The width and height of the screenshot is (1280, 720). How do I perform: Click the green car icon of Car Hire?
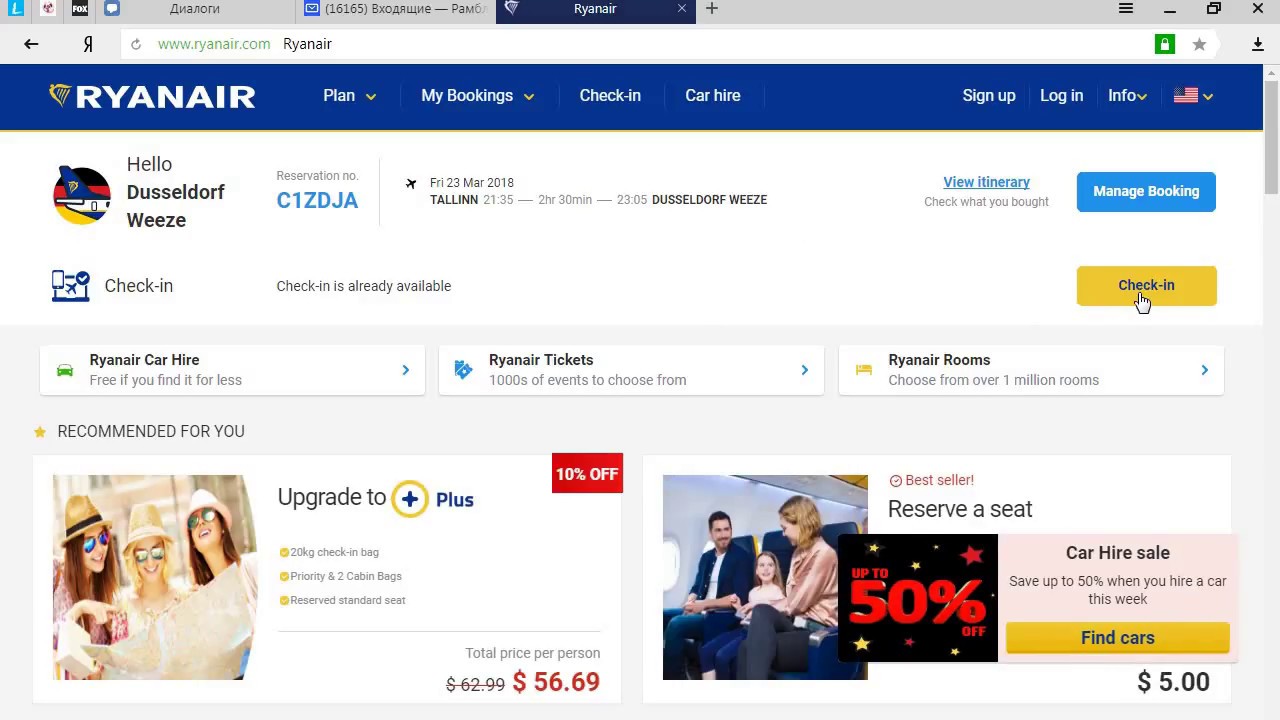pyautogui.click(x=65, y=370)
